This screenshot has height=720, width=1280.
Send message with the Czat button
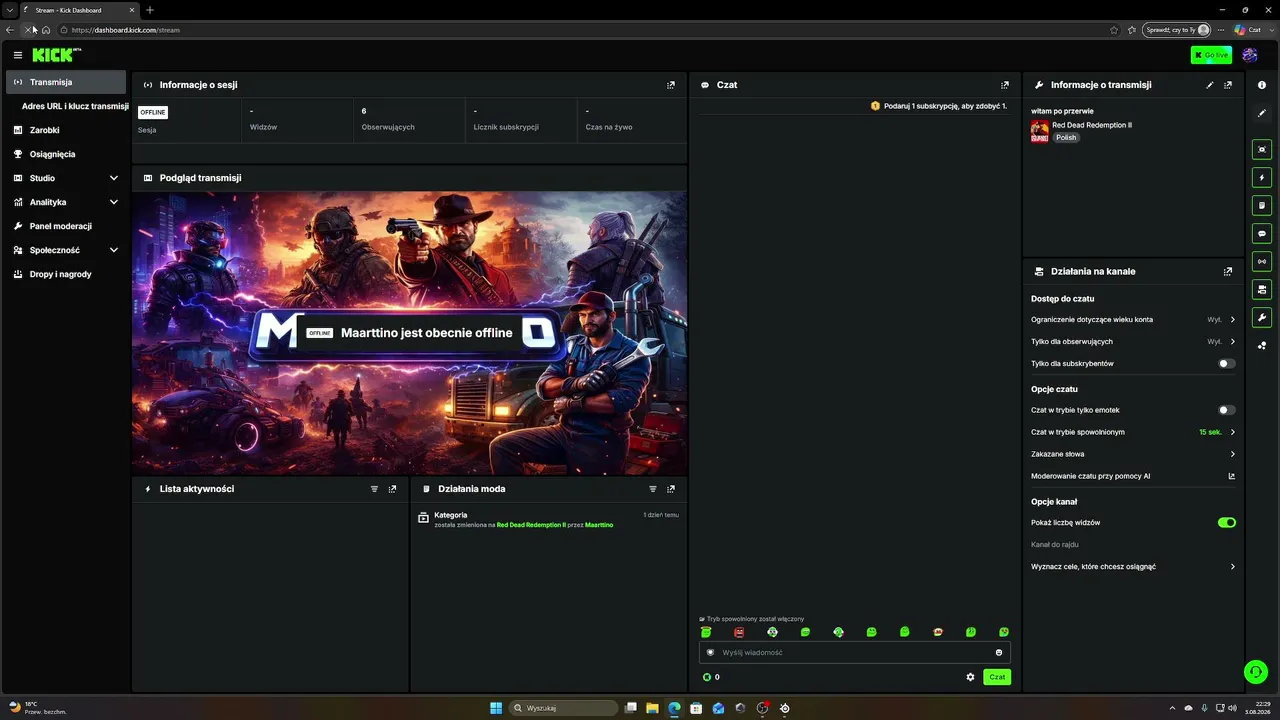click(997, 677)
